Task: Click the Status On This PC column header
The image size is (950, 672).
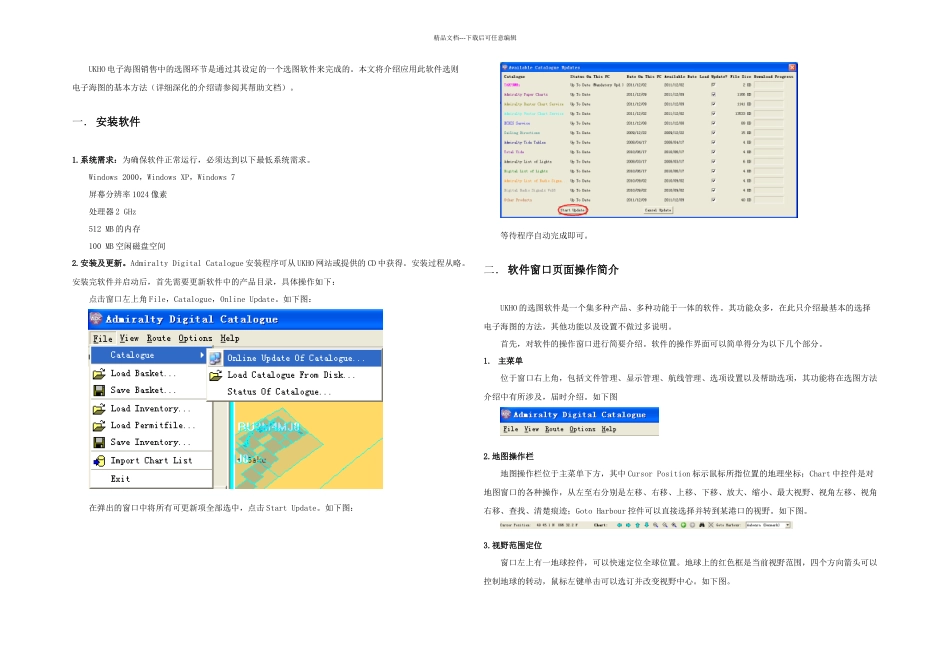Action: pyautogui.click(x=590, y=76)
